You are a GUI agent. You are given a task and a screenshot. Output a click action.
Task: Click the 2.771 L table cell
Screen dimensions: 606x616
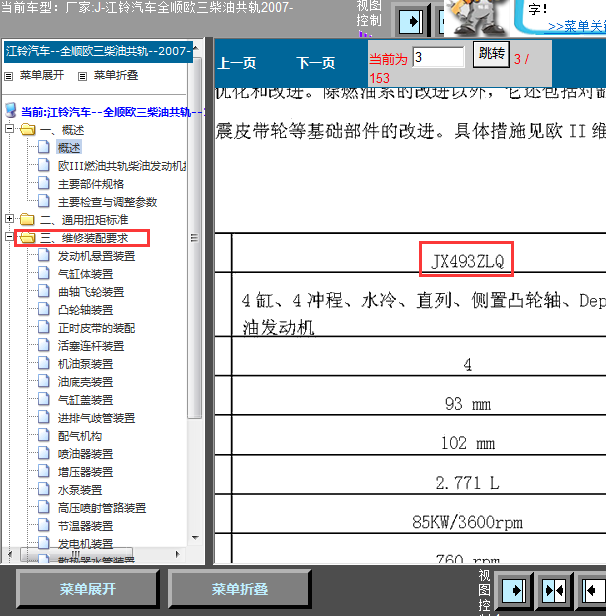(x=467, y=482)
